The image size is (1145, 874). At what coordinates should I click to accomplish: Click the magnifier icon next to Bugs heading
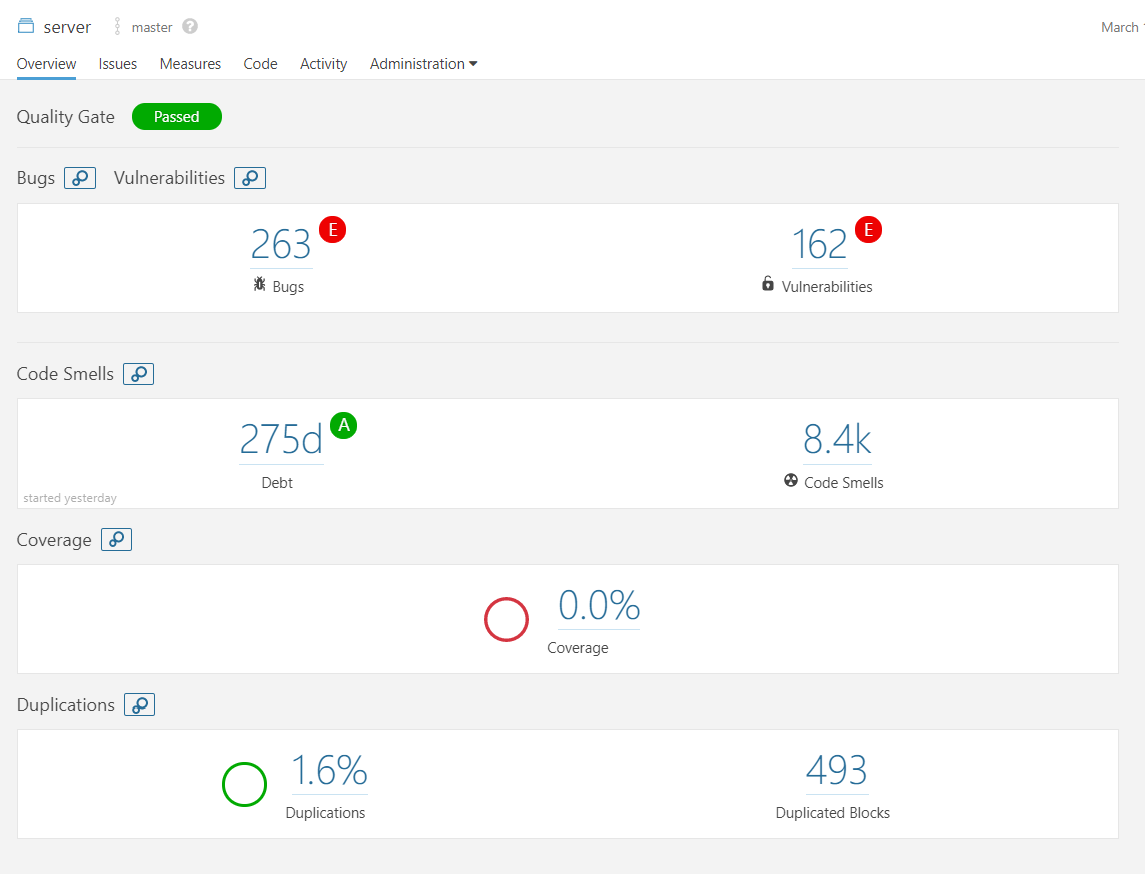tap(80, 178)
